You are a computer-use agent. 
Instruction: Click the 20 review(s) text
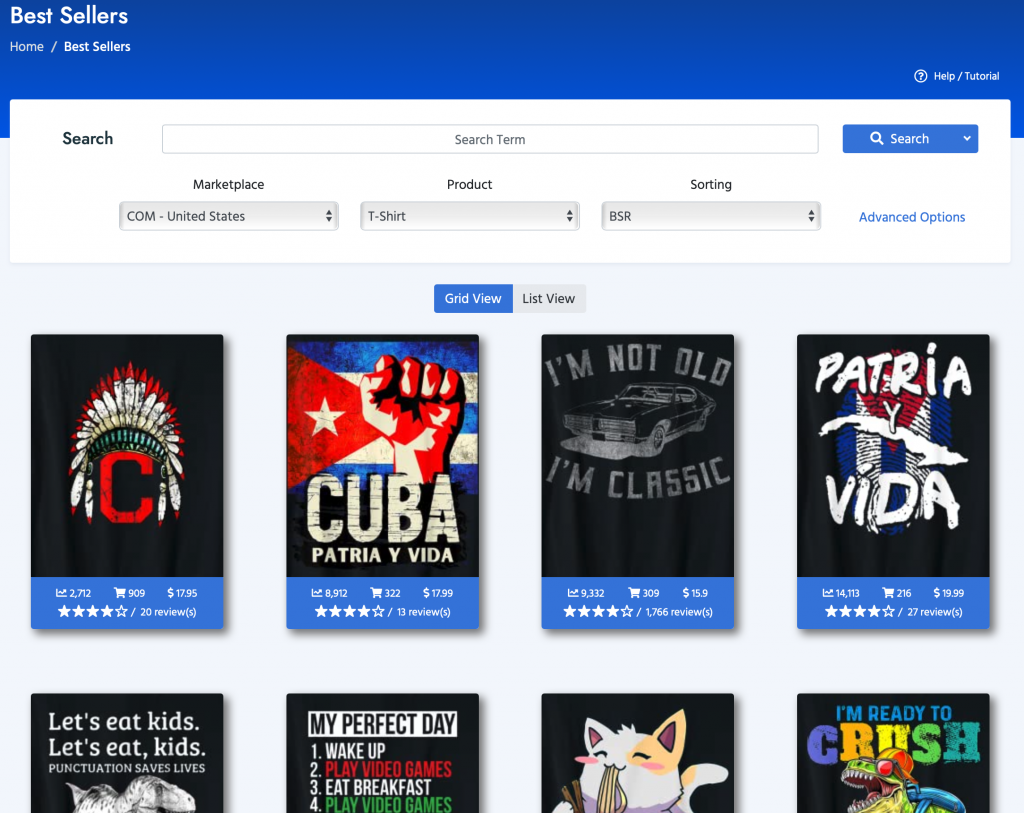click(168, 612)
